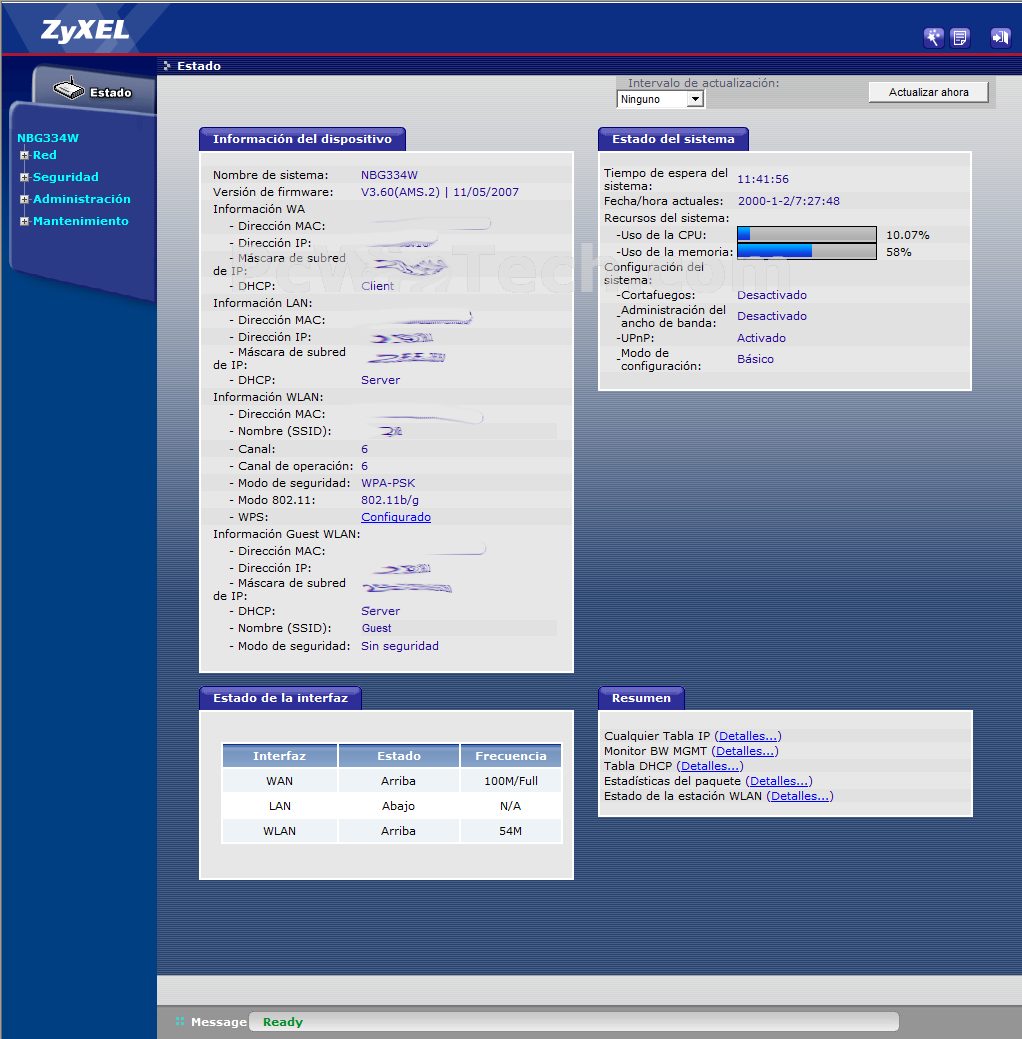Open Cualquier Tabla IP Detalles link
The width and height of the screenshot is (1022, 1039).
pos(748,736)
